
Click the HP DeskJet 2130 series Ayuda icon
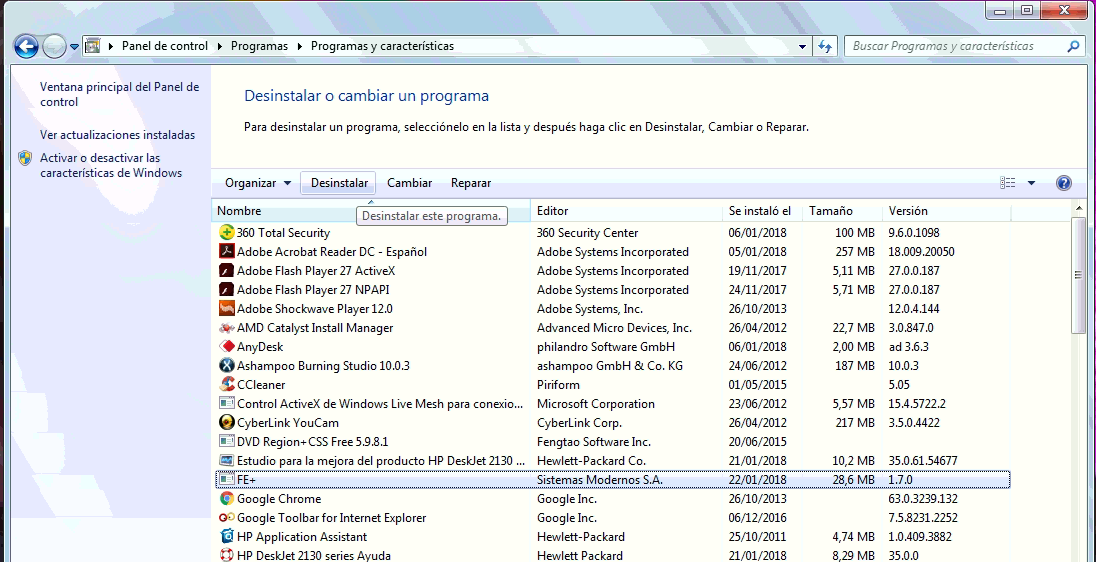point(226,556)
